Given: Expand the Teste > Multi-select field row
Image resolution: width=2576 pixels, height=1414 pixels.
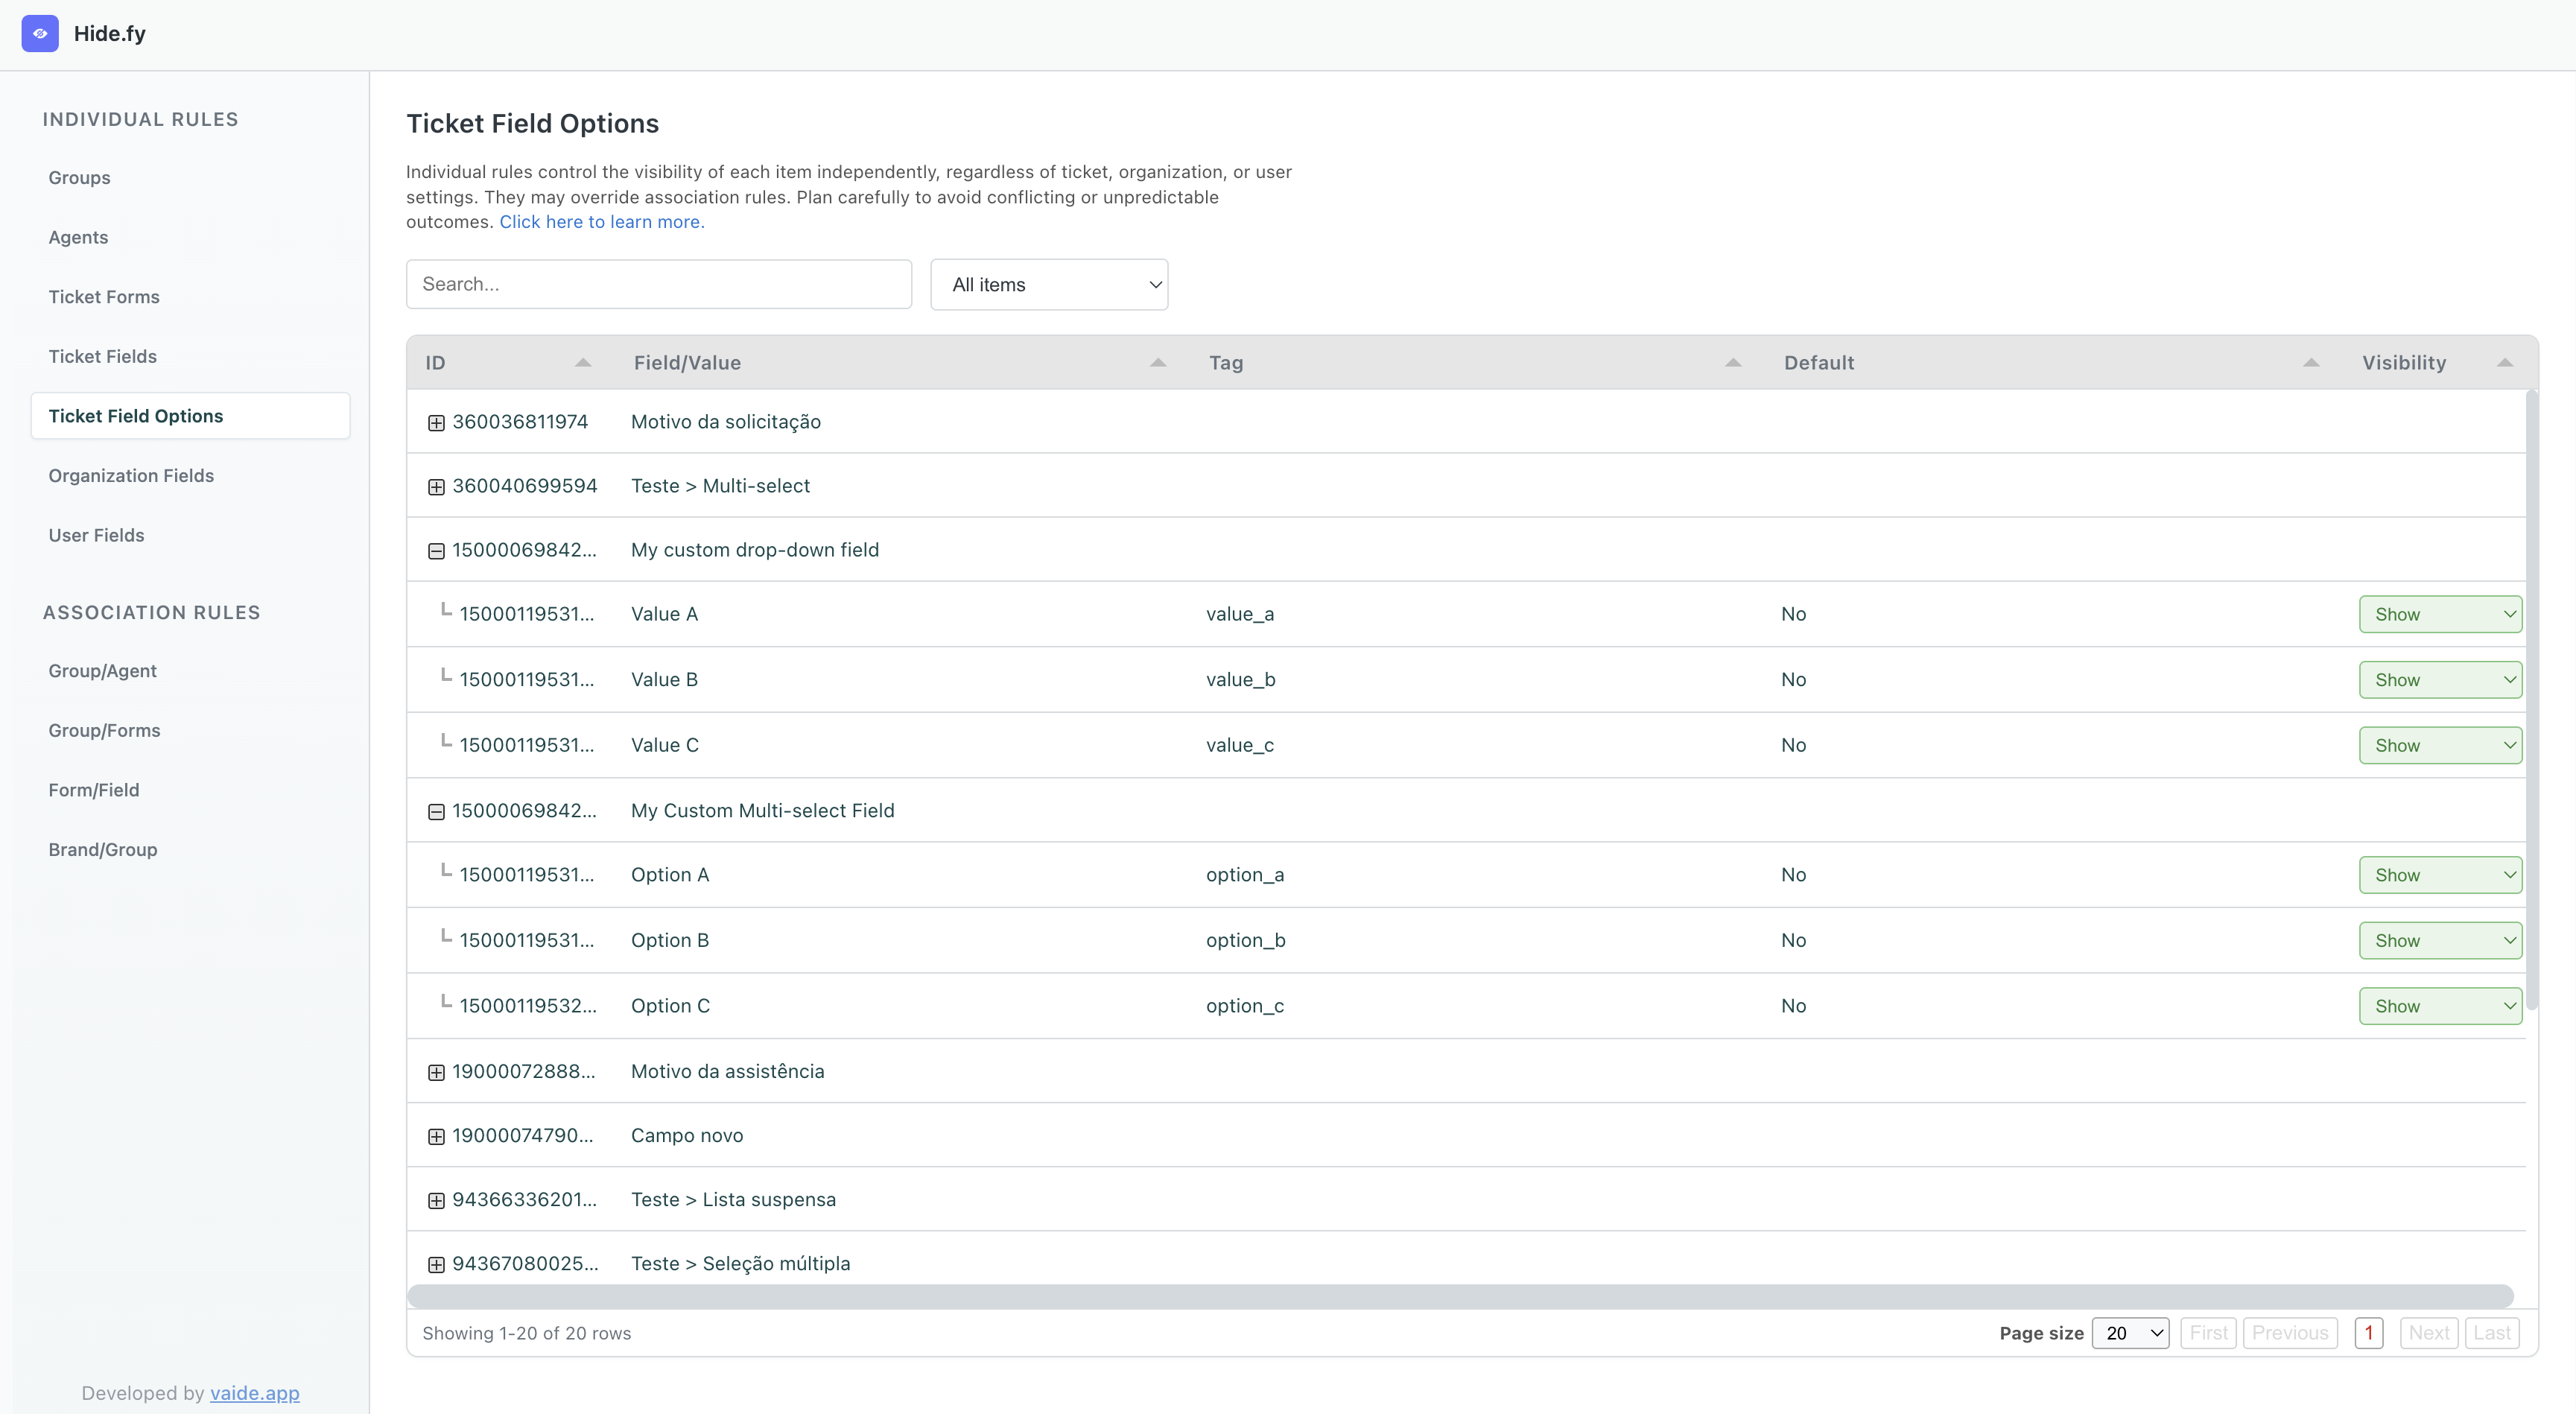Looking at the screenshot, I should coord(436,487).
